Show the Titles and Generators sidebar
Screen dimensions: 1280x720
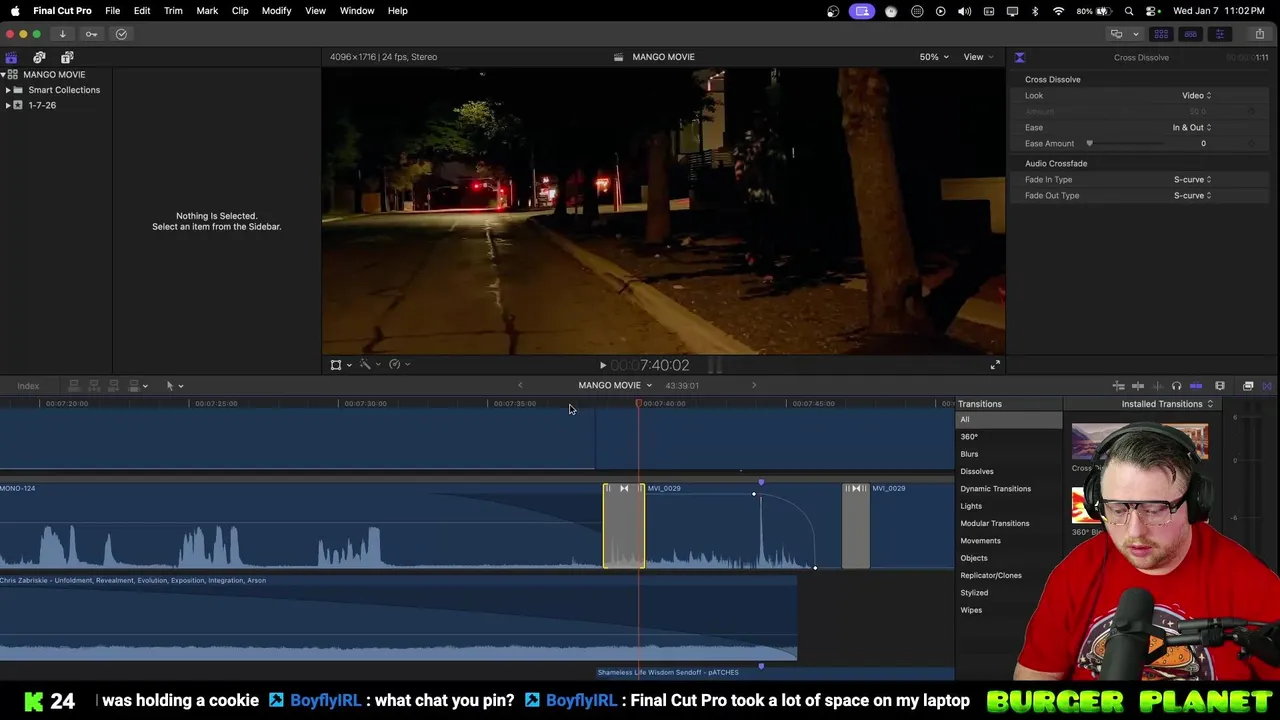67,57
